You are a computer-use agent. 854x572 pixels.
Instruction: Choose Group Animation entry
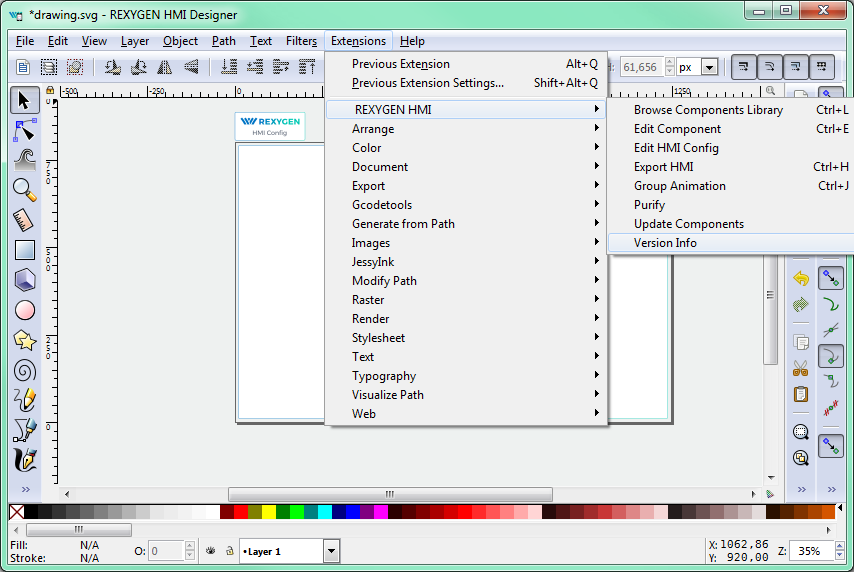[731, 186]
